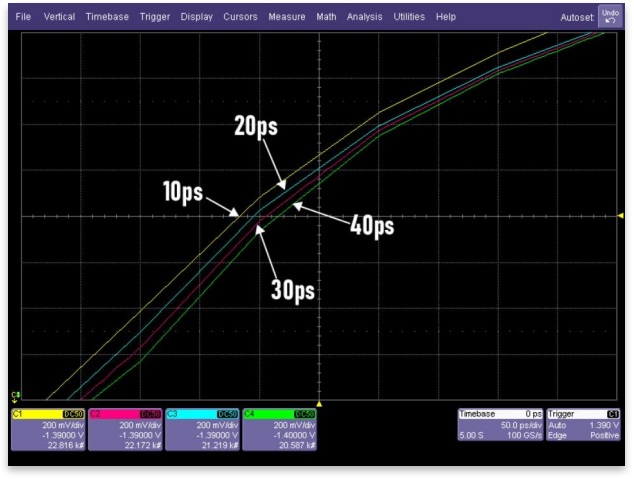Image resolution: width=634 pixels, height=479 pixels.
Task: Open the C2 magenta channel descriptor box
Action: [x=125, y=428]
